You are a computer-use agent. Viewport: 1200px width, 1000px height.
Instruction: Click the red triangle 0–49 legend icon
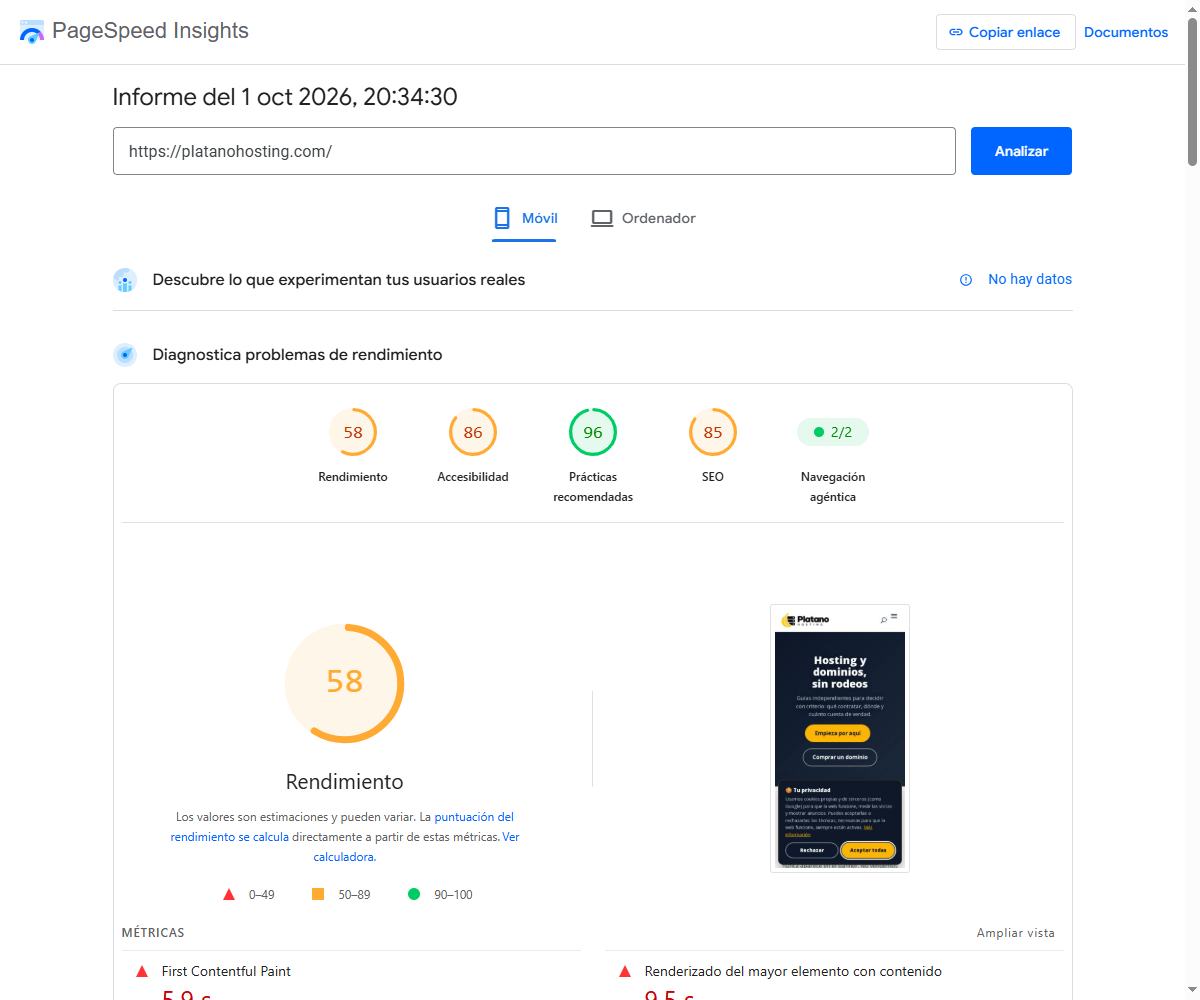coord(229,894)
